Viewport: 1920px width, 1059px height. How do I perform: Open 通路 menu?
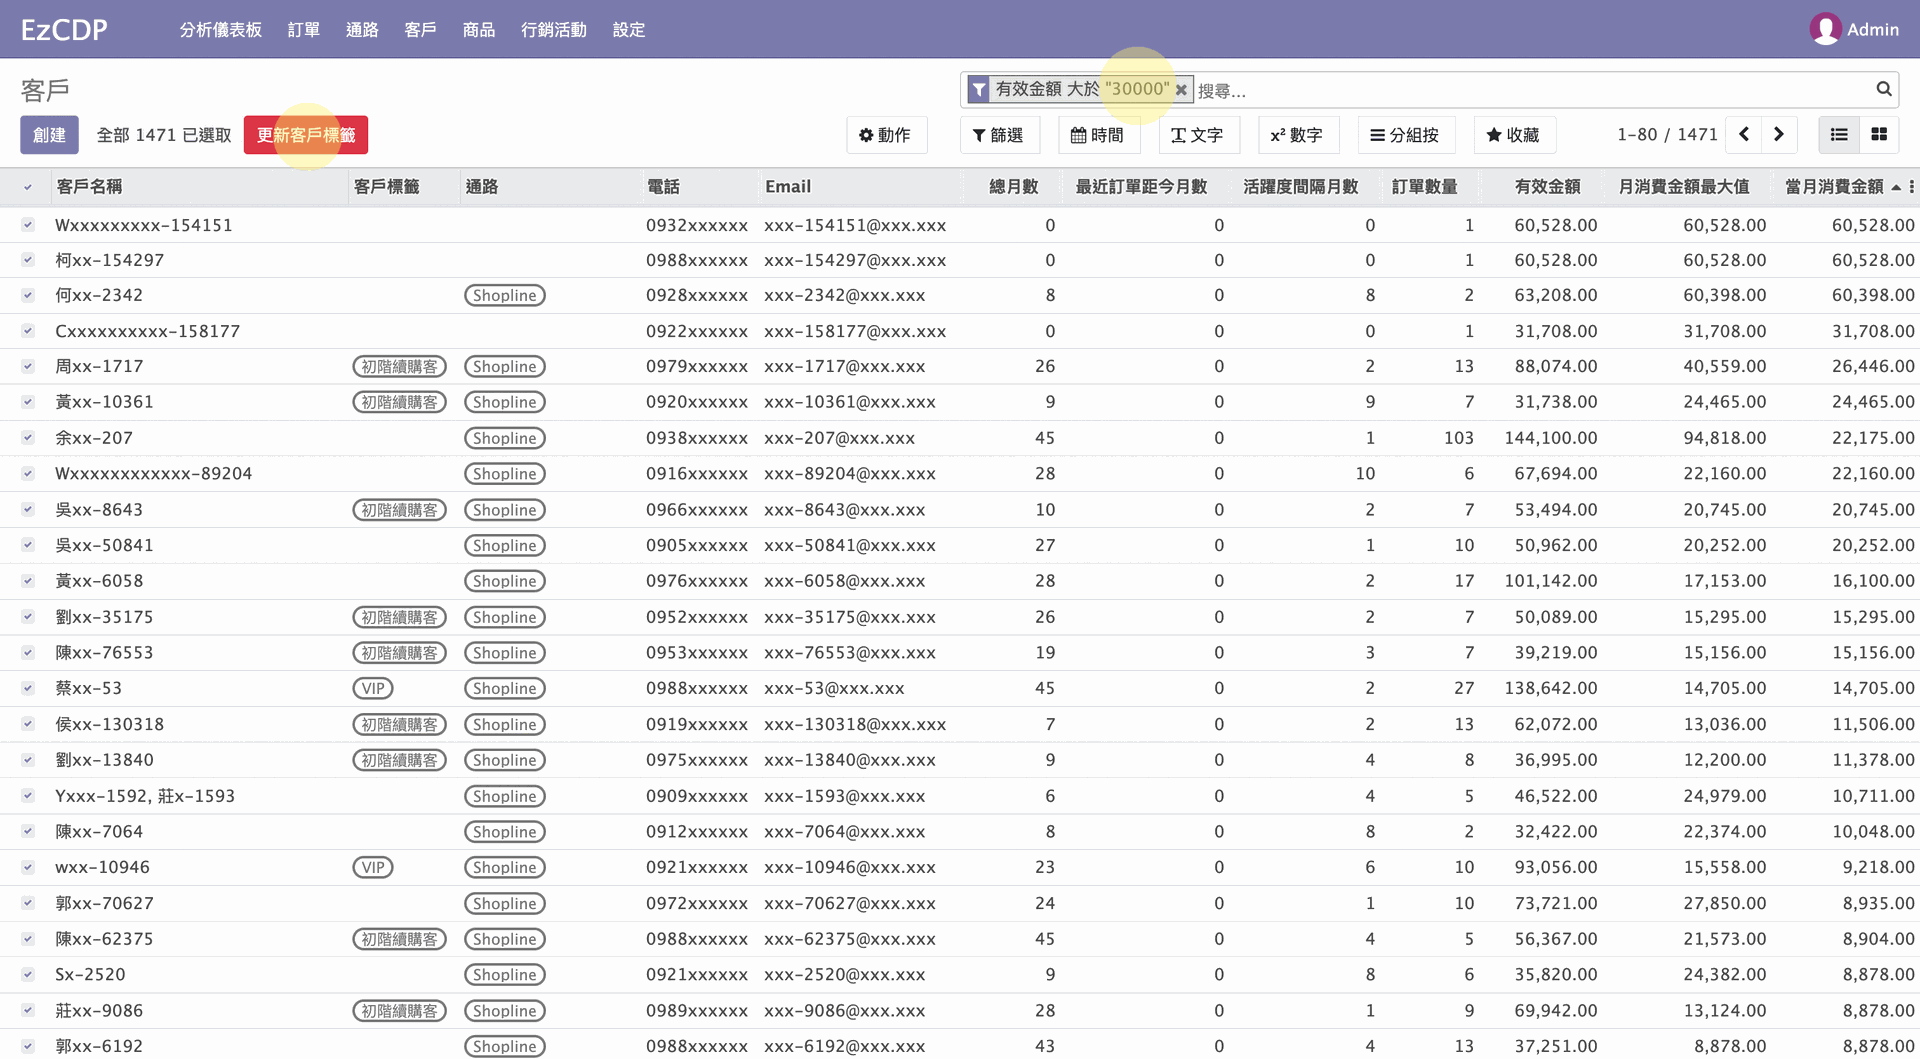pos(362,30)
